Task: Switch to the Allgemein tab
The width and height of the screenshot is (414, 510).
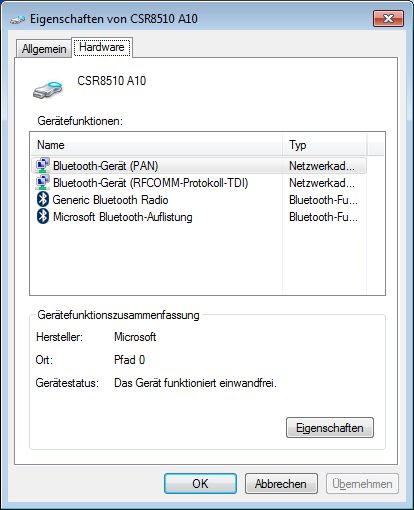Action: (x=44, y=49)
